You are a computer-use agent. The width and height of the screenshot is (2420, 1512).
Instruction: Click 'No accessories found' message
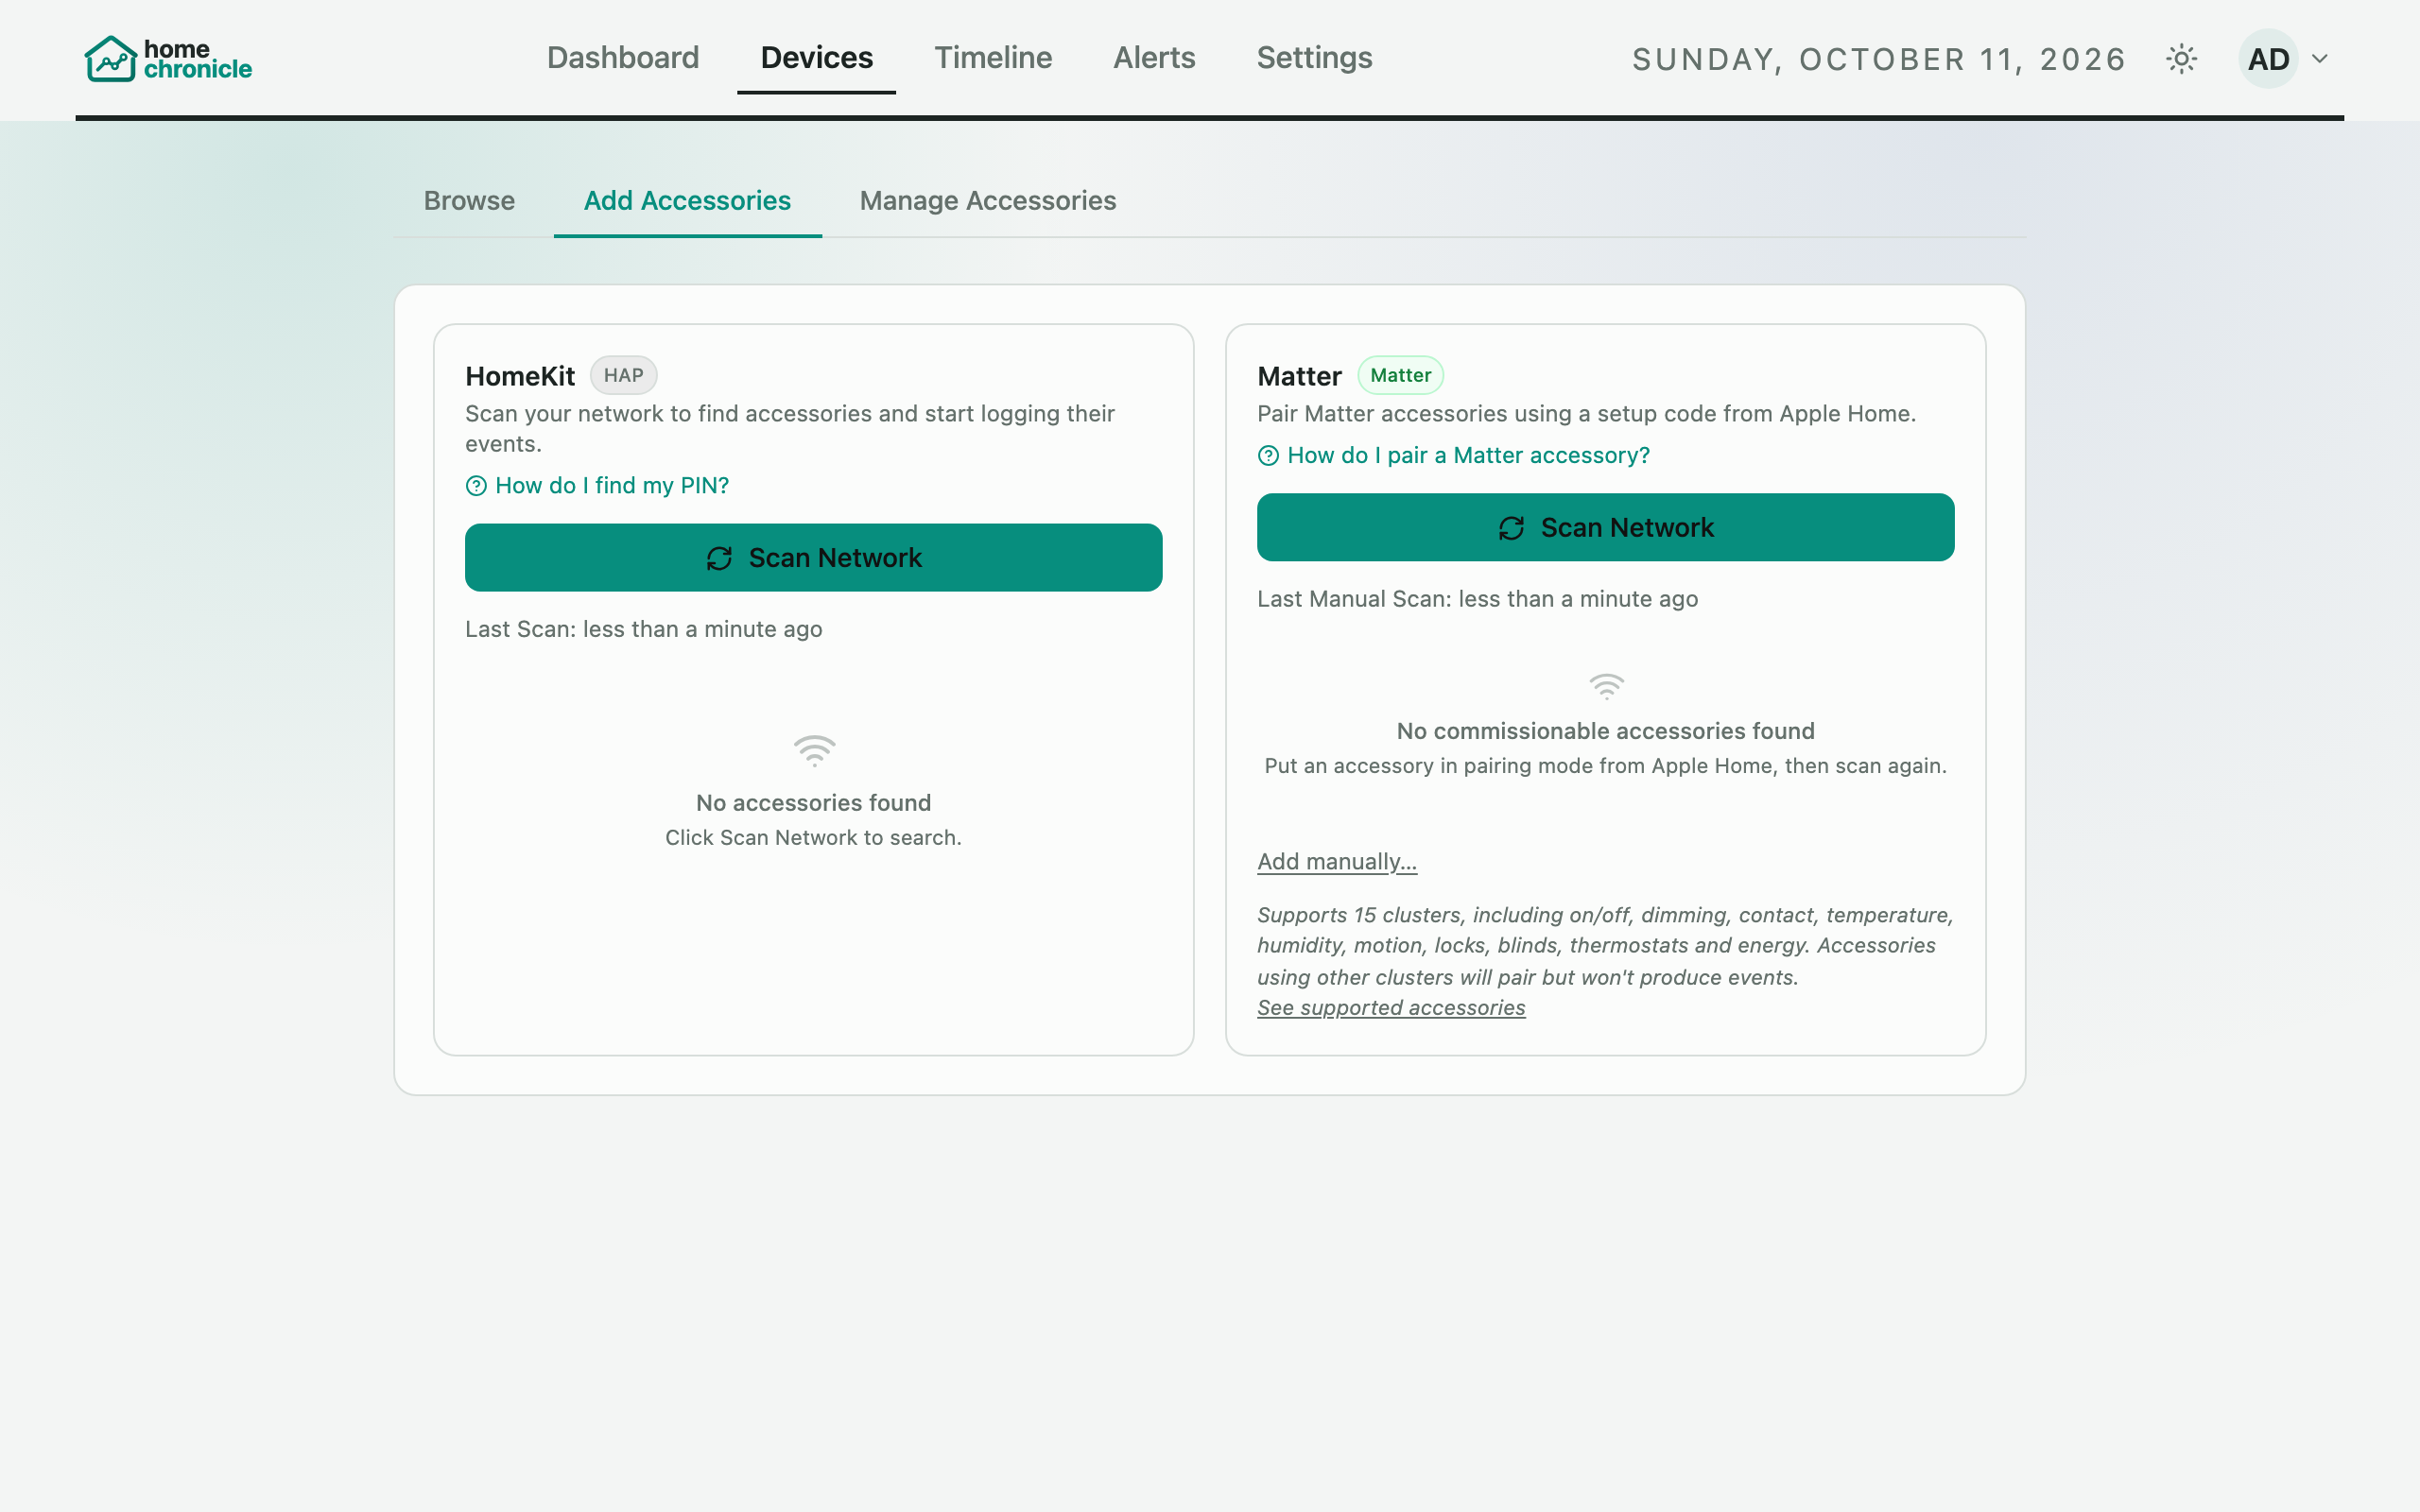point(813,803)
